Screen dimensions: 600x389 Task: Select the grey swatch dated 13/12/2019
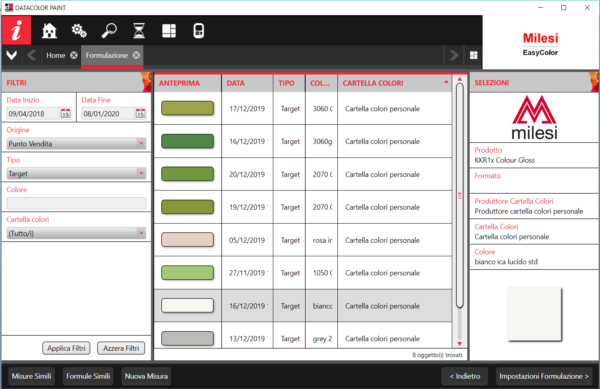tap(188, 339)
